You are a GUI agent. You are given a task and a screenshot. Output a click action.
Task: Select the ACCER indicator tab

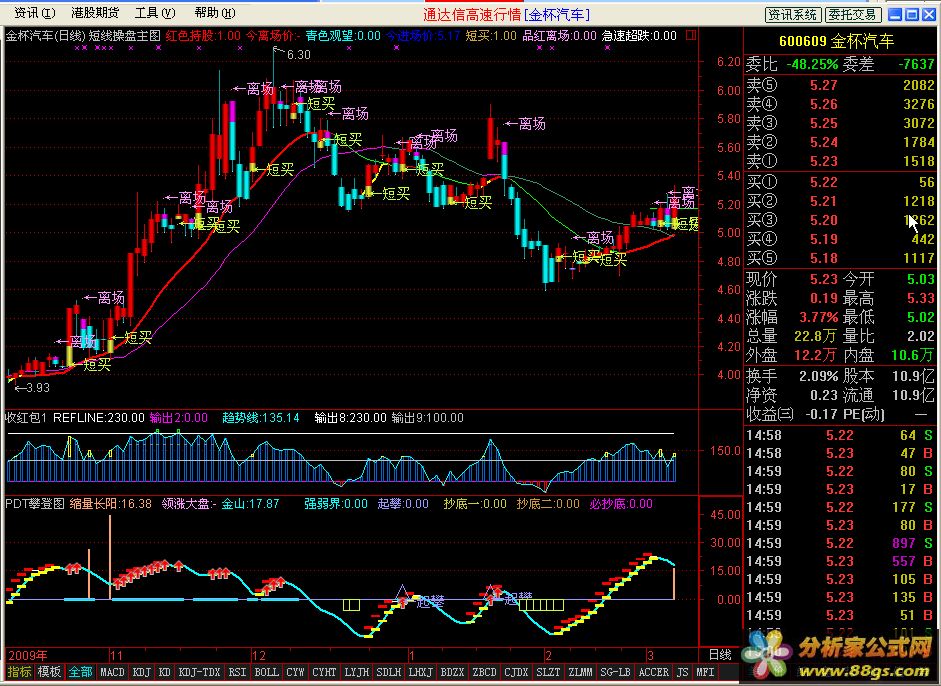(654, 672)
